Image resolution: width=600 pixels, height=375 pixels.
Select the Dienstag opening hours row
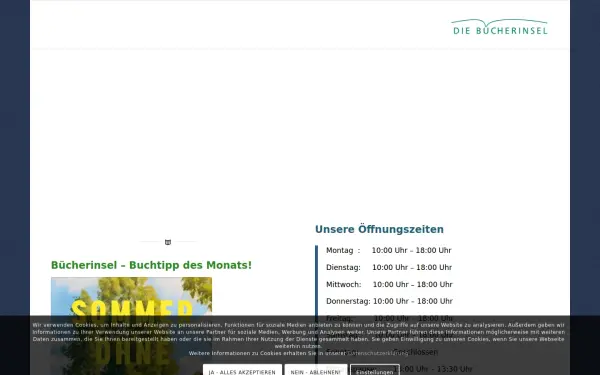[389, 267]
